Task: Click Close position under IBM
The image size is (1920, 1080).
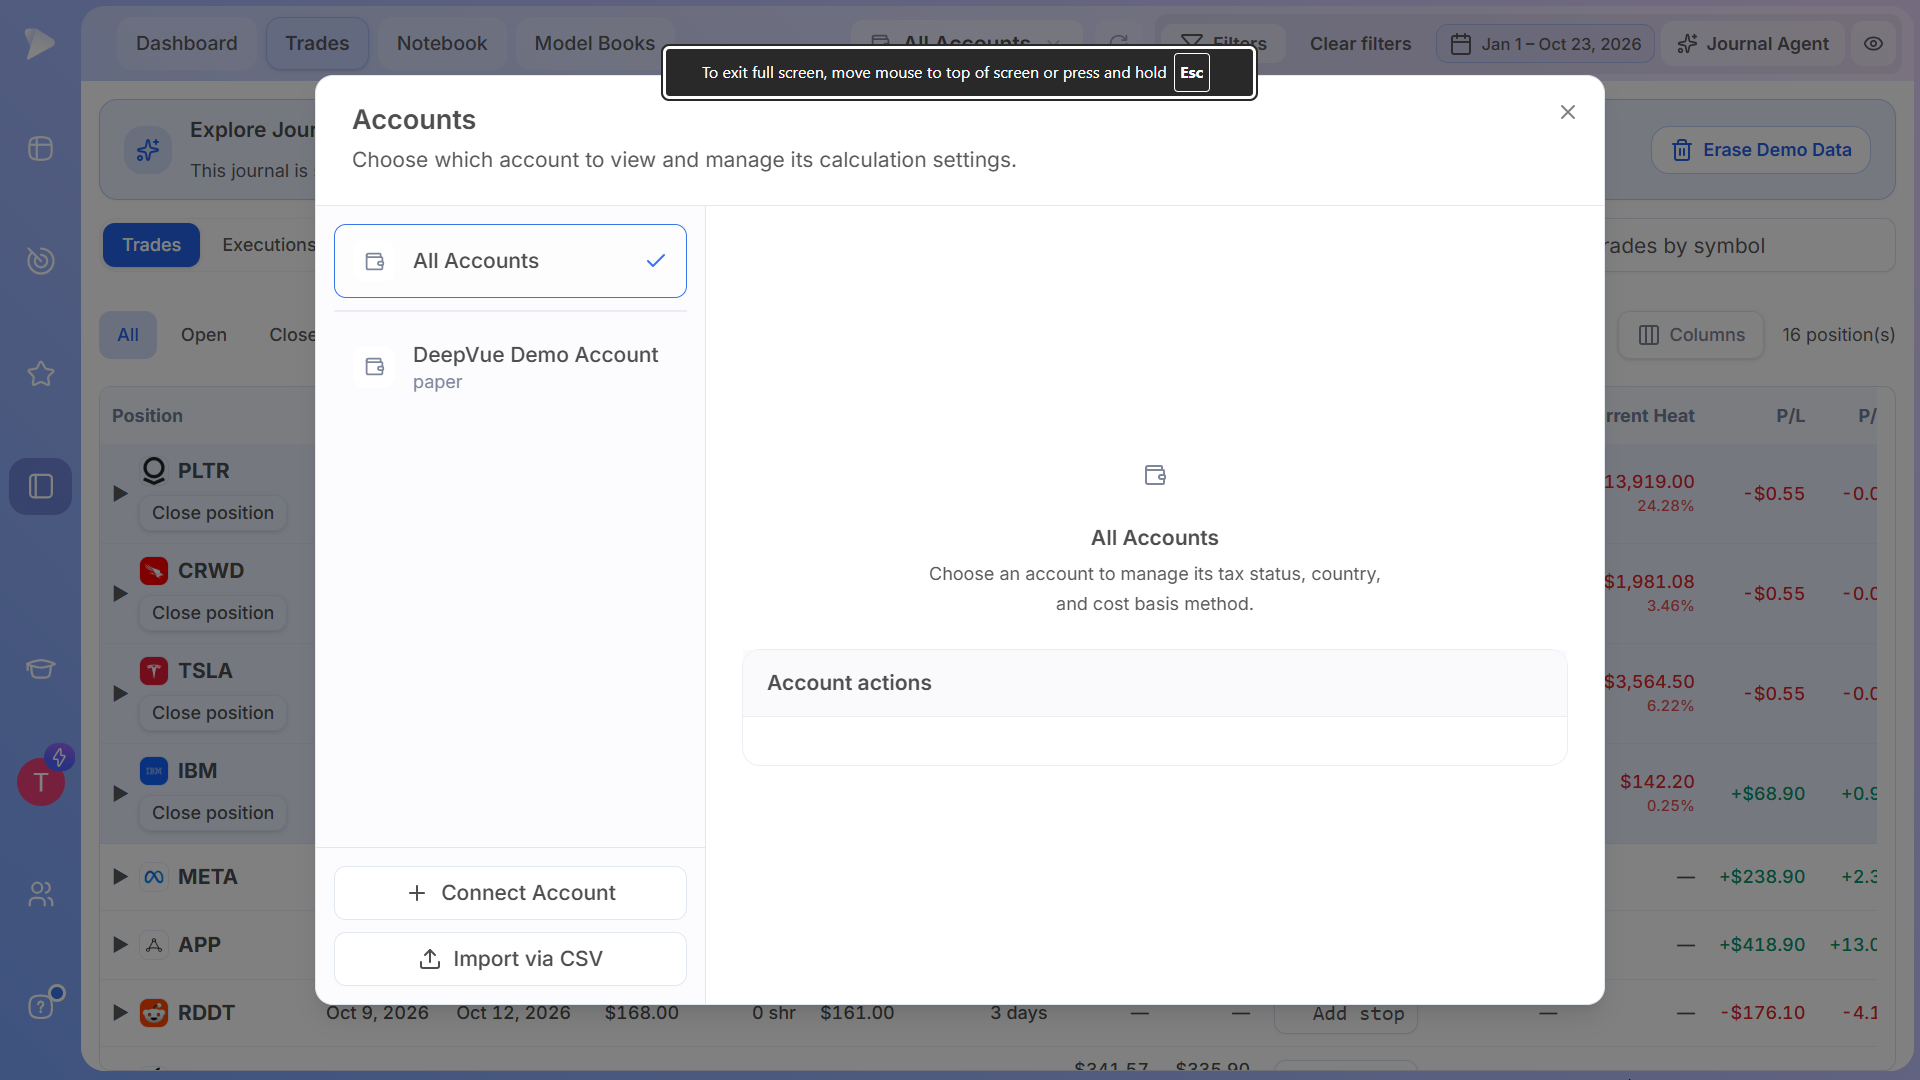Action: pyautogui.click(x=213, y=813)
